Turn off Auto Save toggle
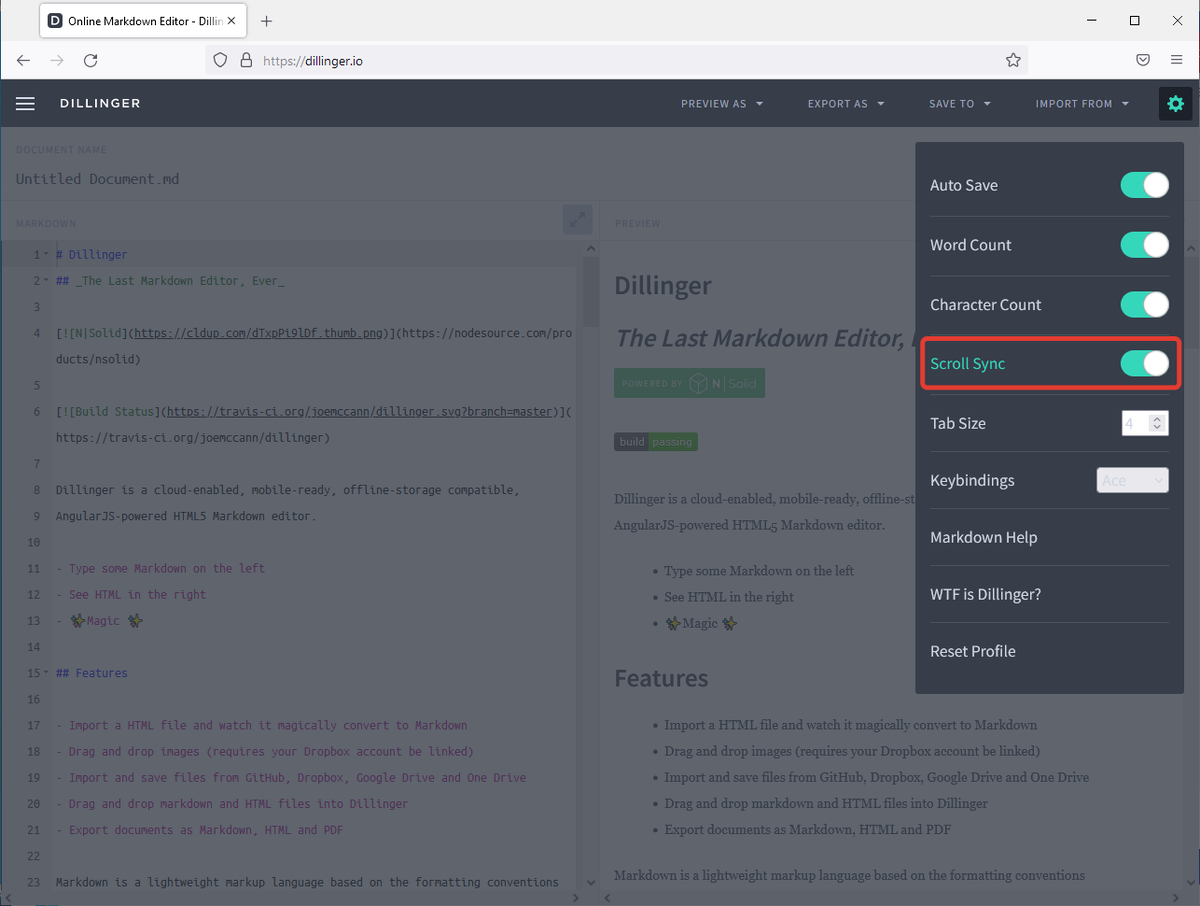This screenshot has height=906, width=1200. coord(1144,185)
